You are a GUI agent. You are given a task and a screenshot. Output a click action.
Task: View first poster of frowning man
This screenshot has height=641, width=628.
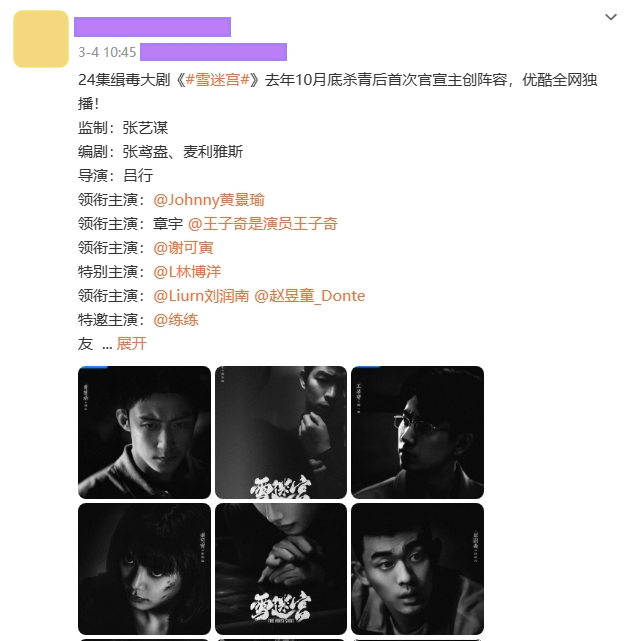144,432
